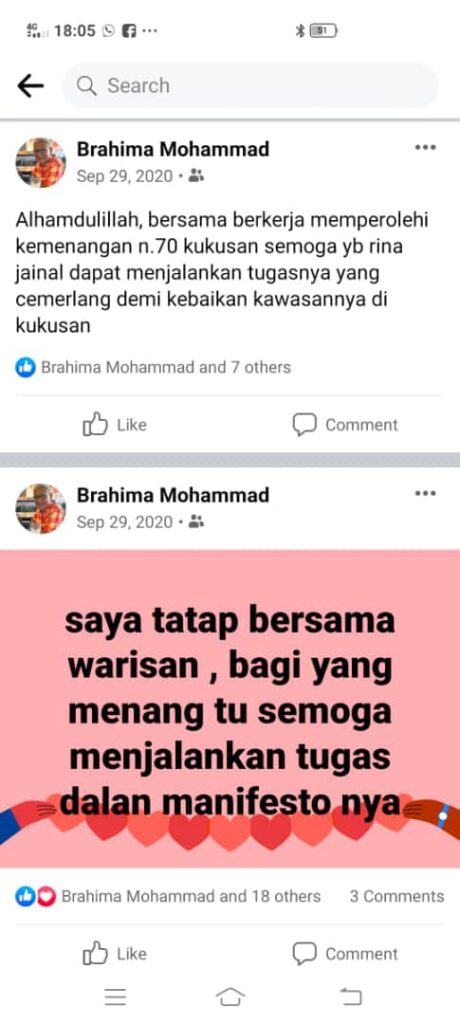Open Brahima Mohammad name on first post
460x1024 pixels.
click(173, 149)
